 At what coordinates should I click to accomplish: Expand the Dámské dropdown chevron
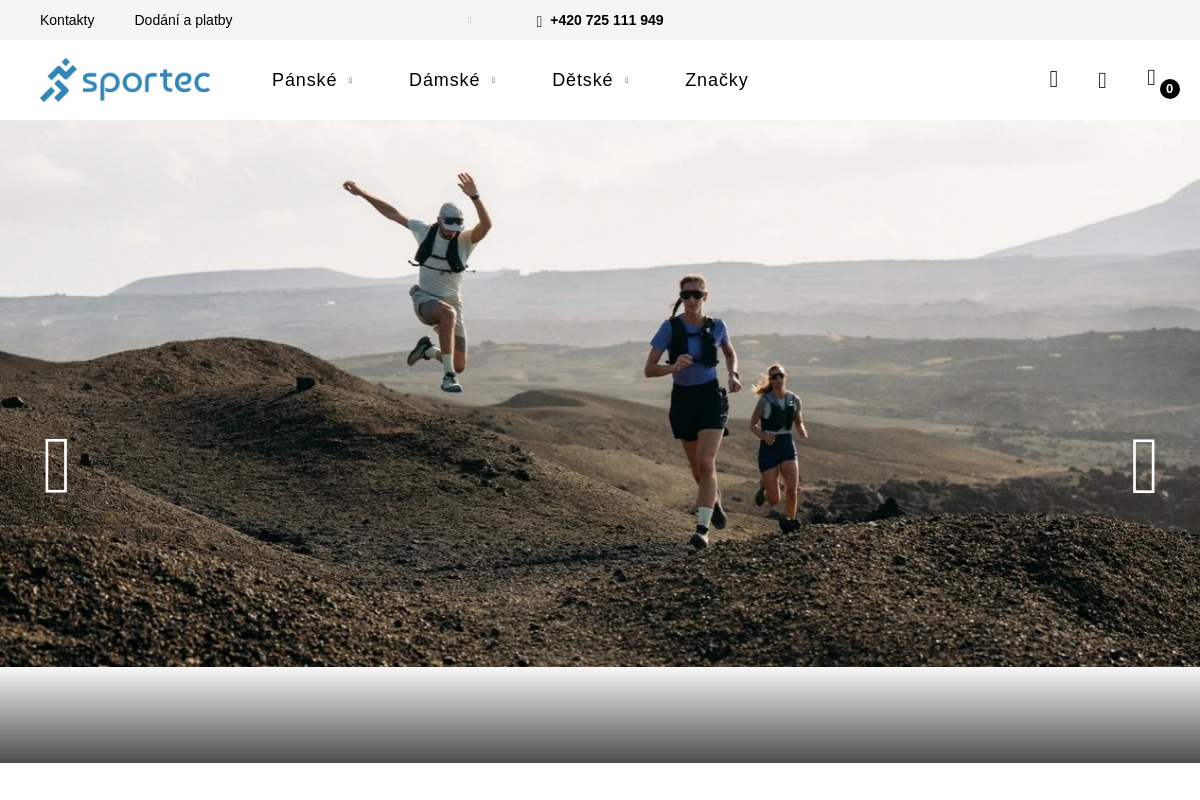click(x=493, y=80)
